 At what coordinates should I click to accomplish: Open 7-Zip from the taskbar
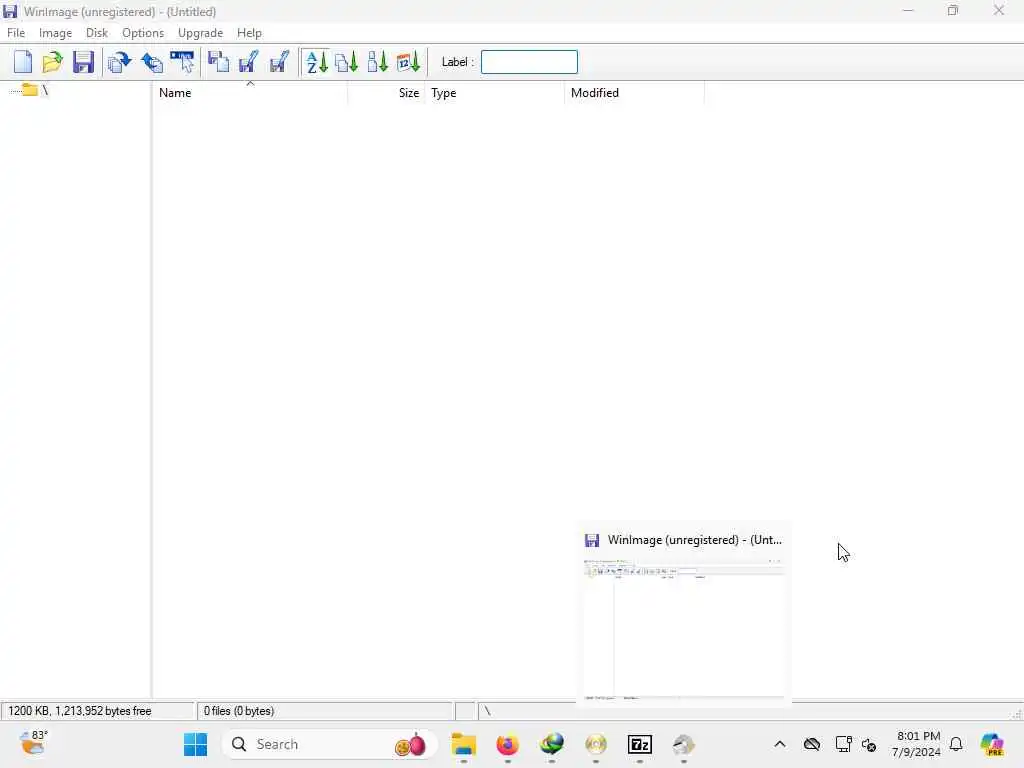tap(640, 744)
